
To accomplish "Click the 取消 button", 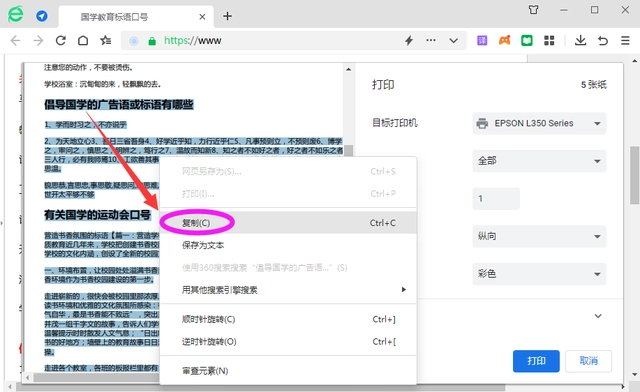I will (x=588, y=361).
